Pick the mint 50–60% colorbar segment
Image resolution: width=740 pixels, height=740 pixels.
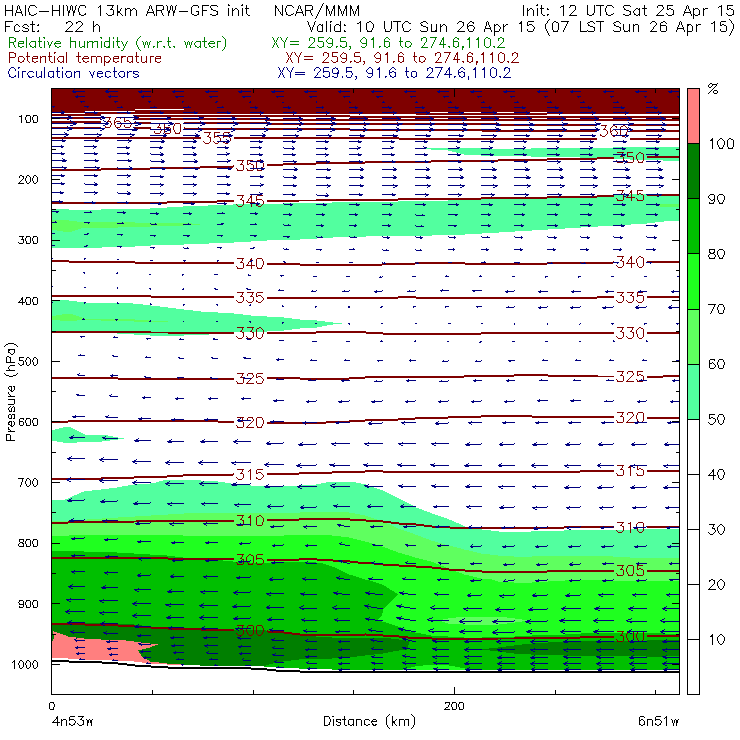(x=693, y=392)
